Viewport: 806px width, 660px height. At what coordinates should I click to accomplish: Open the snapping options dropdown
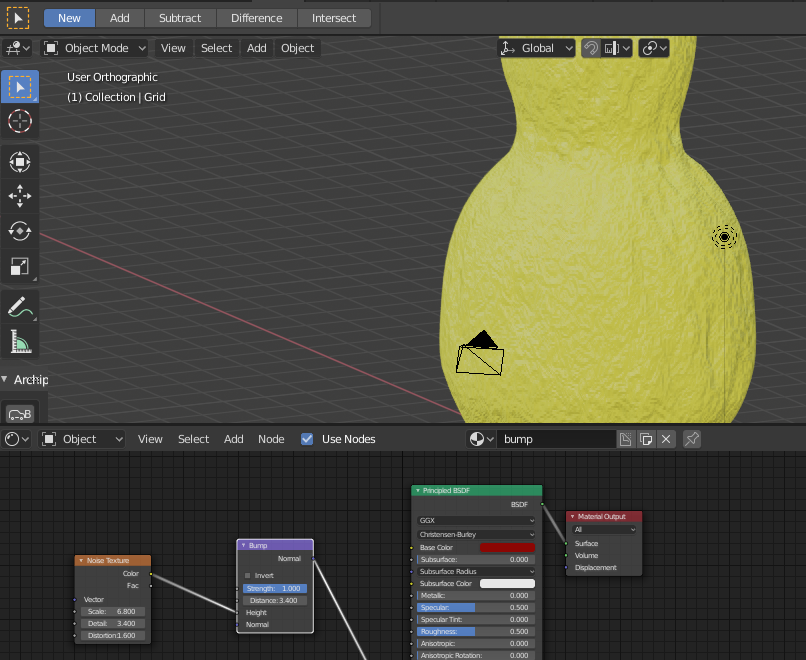point(616,48)
